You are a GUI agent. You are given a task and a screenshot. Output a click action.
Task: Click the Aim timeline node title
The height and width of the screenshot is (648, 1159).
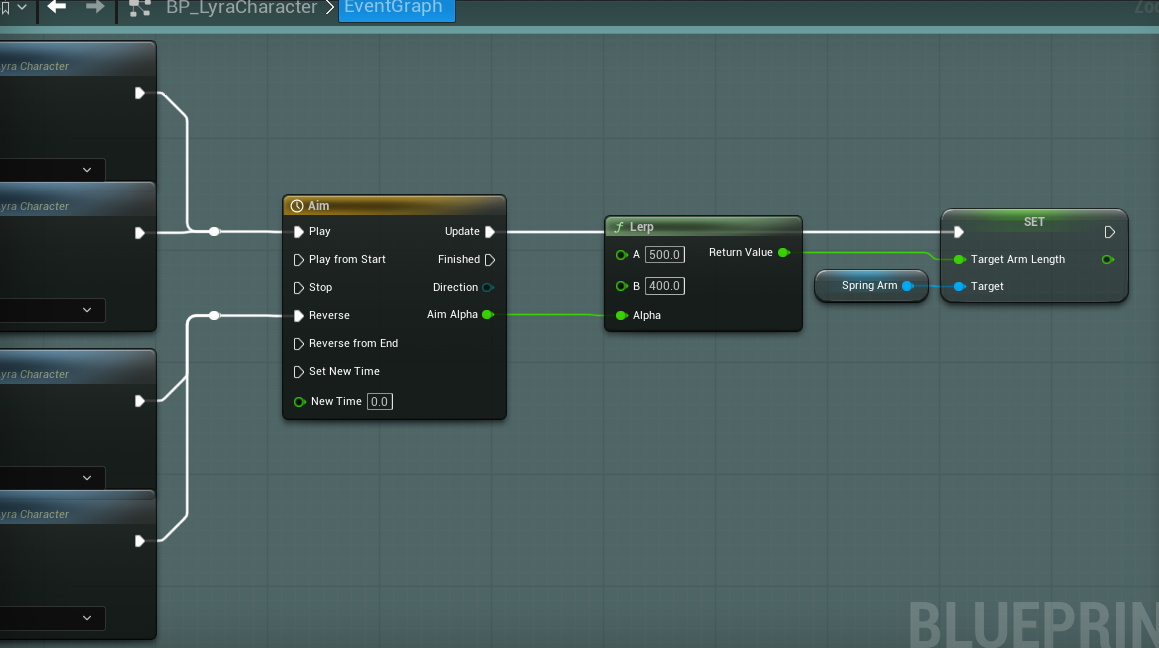(x=319, y=206)
